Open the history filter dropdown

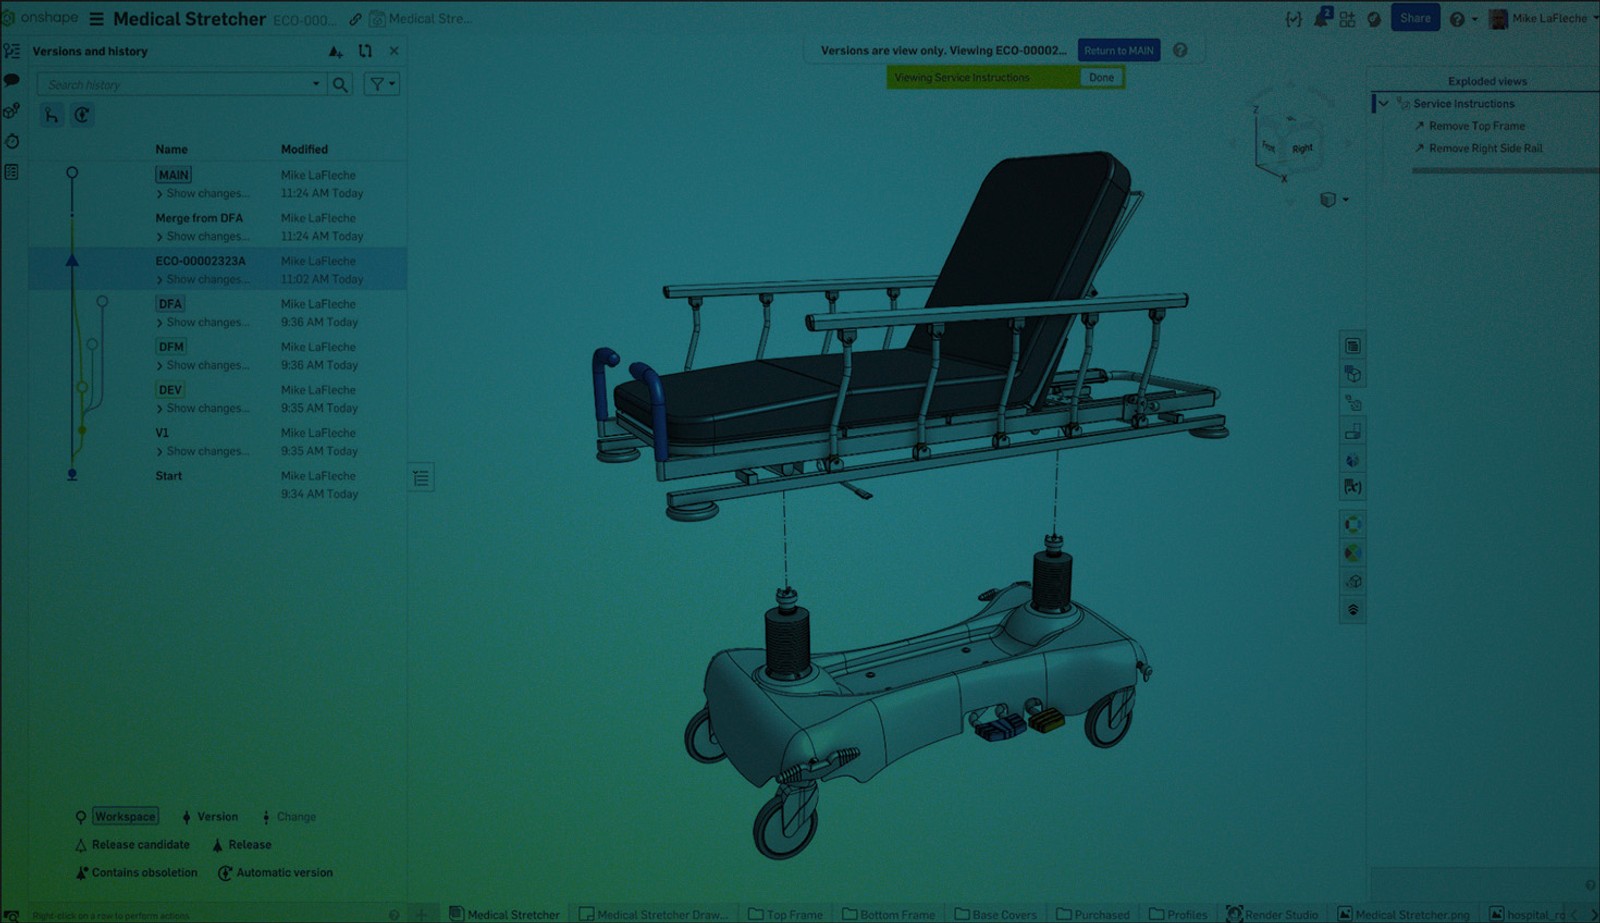(x=382, y=85)
